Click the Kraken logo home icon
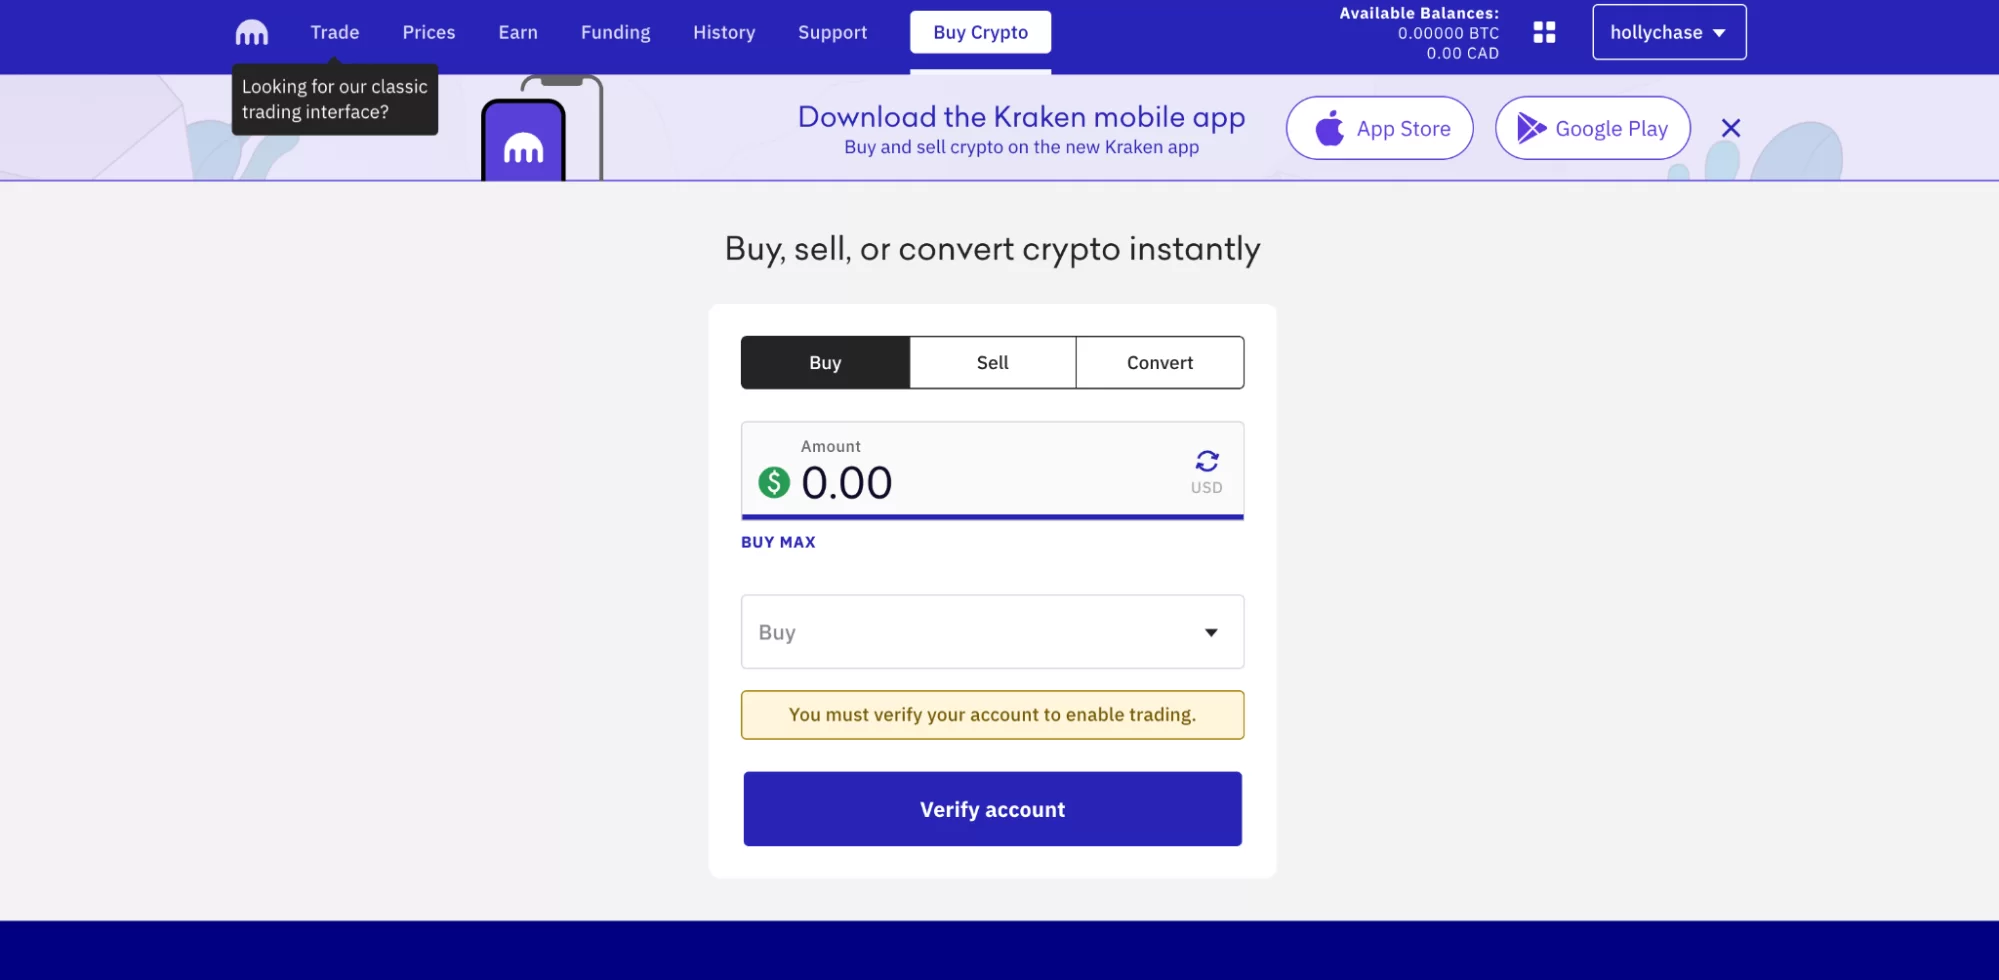The image size is (1999, 980). click(x=251, y=33)
